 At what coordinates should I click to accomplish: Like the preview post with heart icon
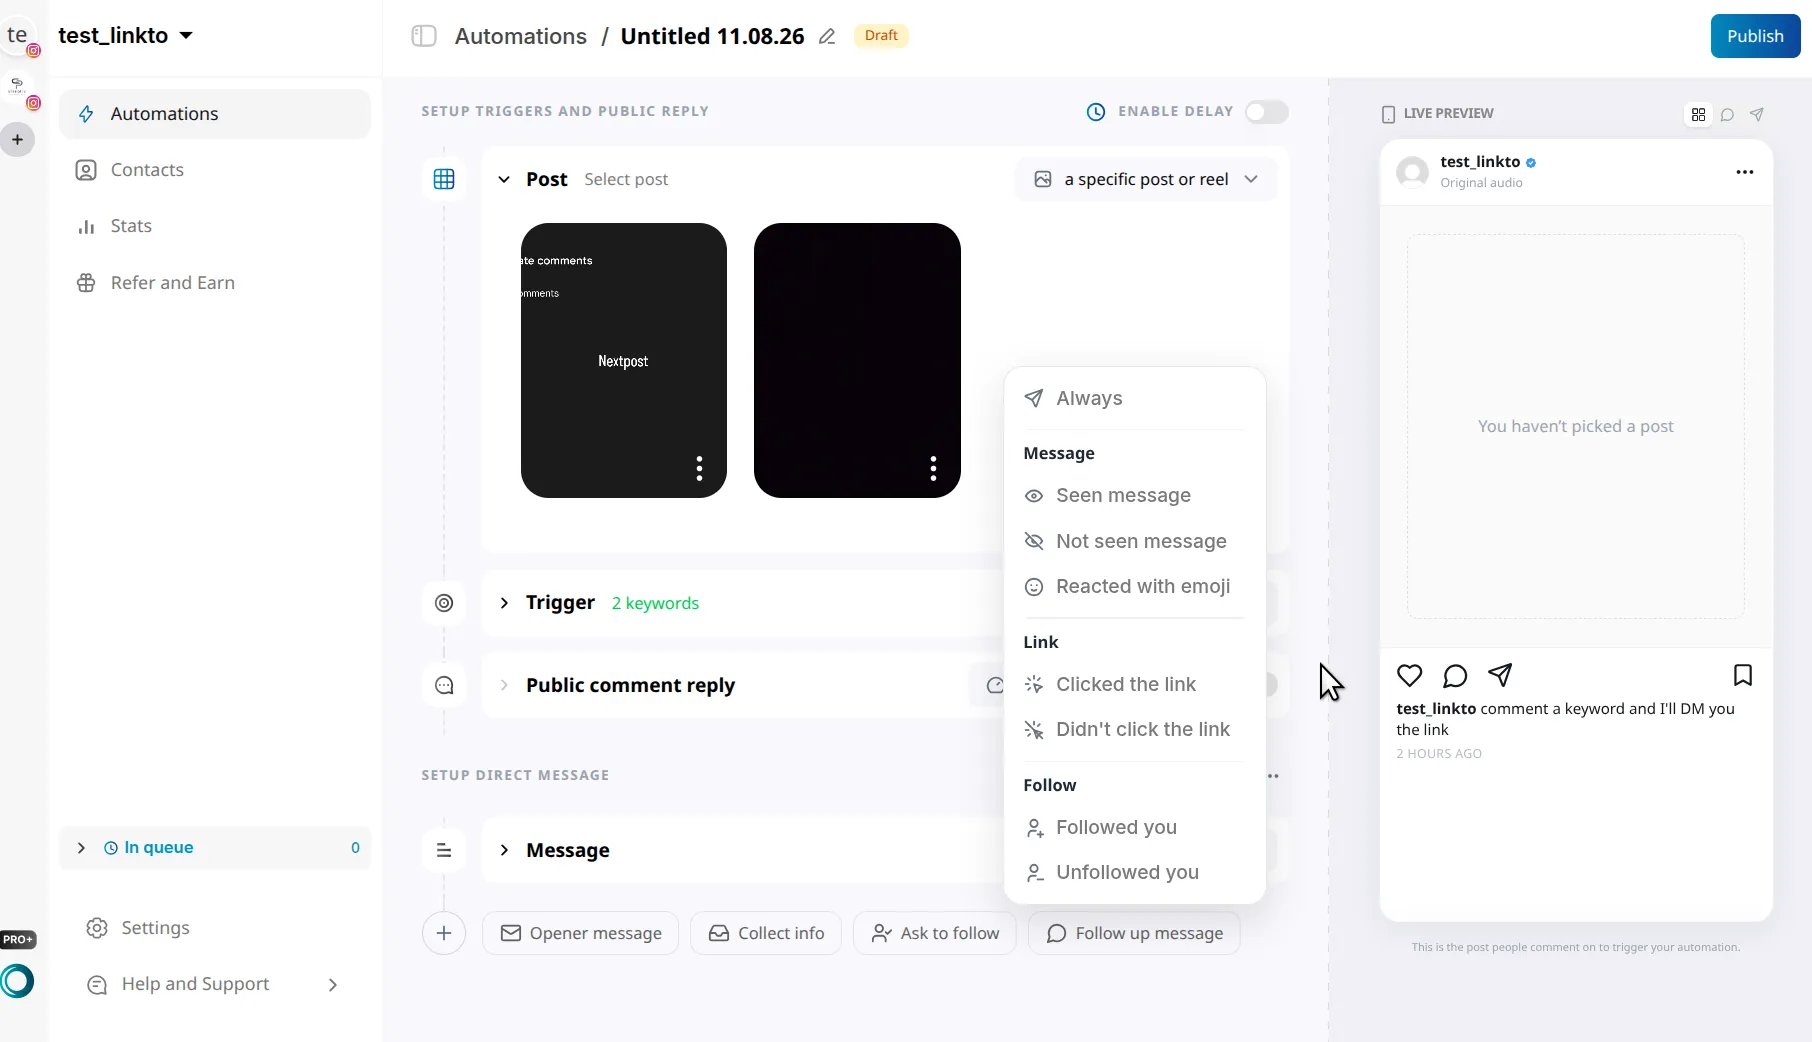[1409, 675]
